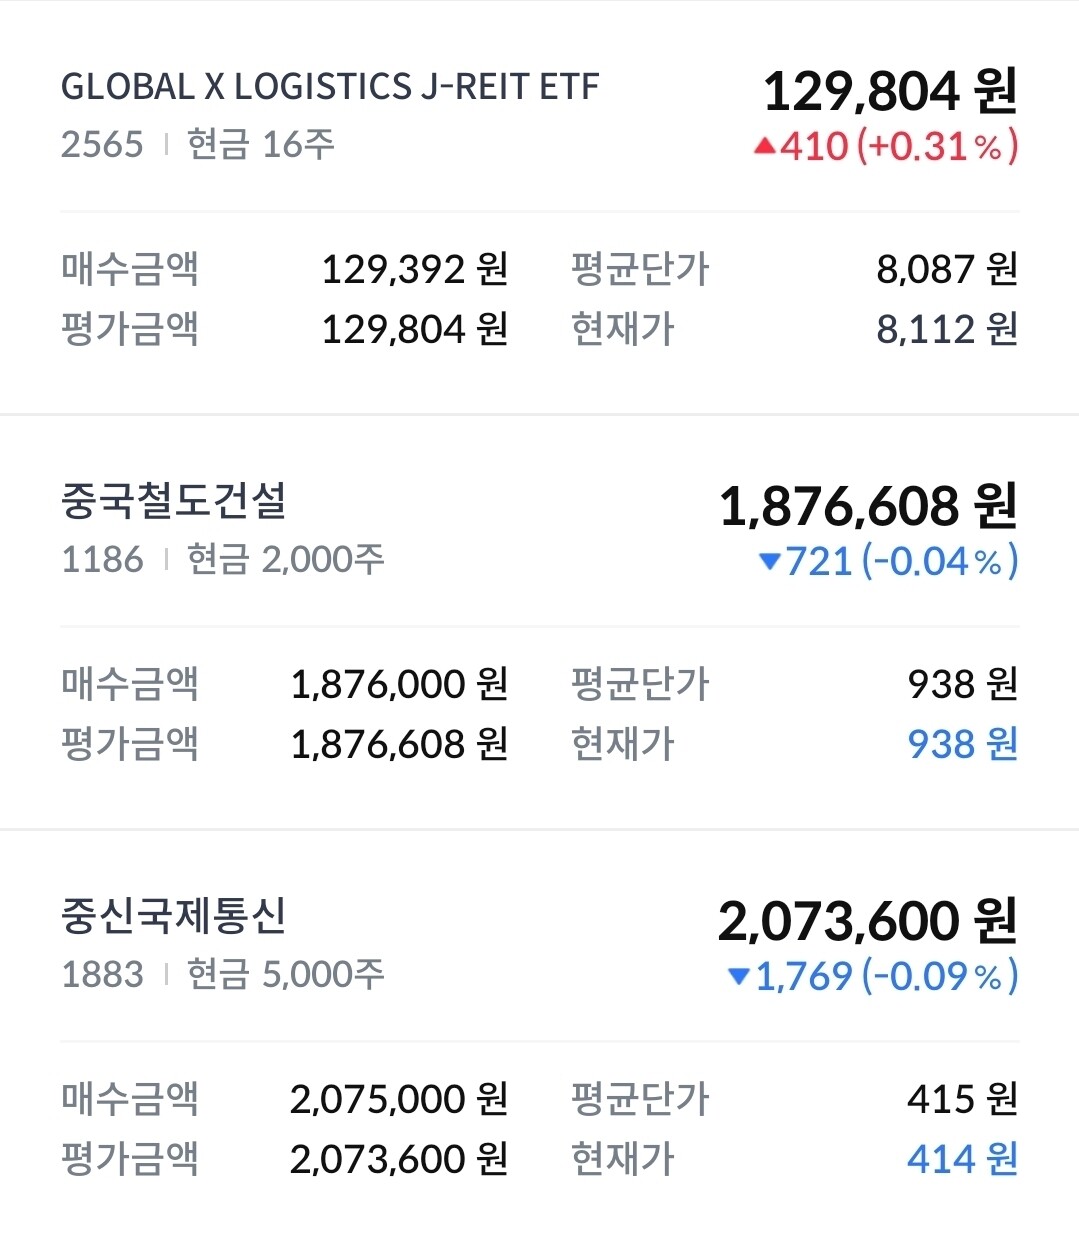Tap the 현재가 8,112 원 price
This screenshot has height=1242, width=1079.
click(947, 329)
